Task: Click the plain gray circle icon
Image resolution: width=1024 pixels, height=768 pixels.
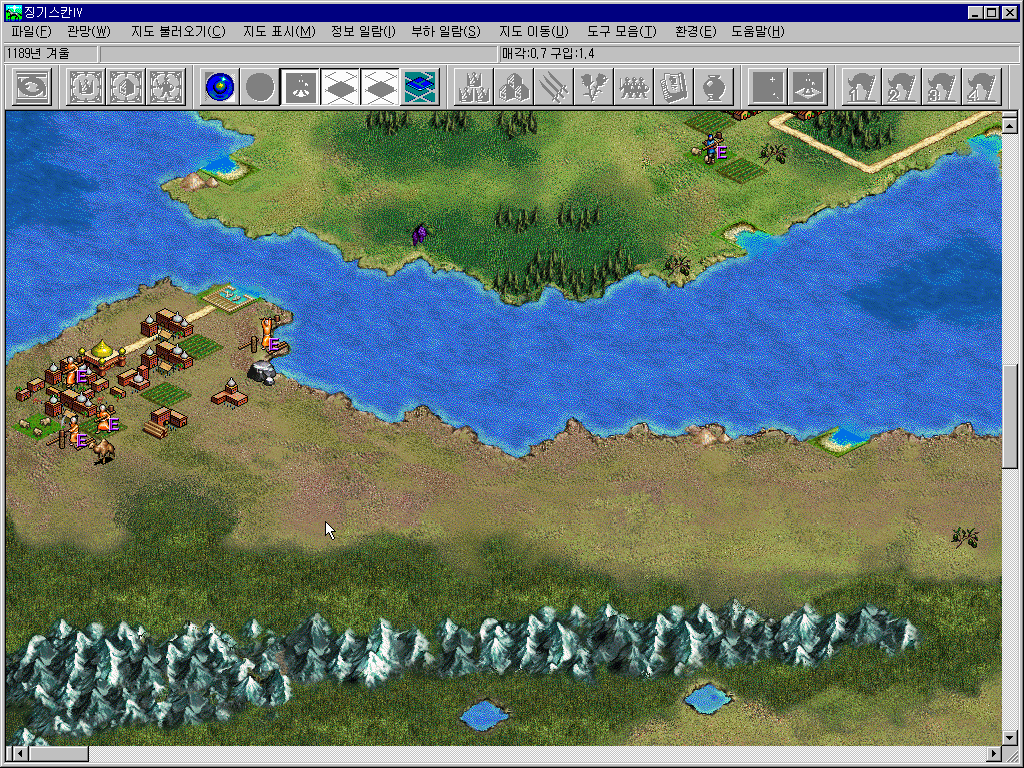Action: (x=260, y=86)
